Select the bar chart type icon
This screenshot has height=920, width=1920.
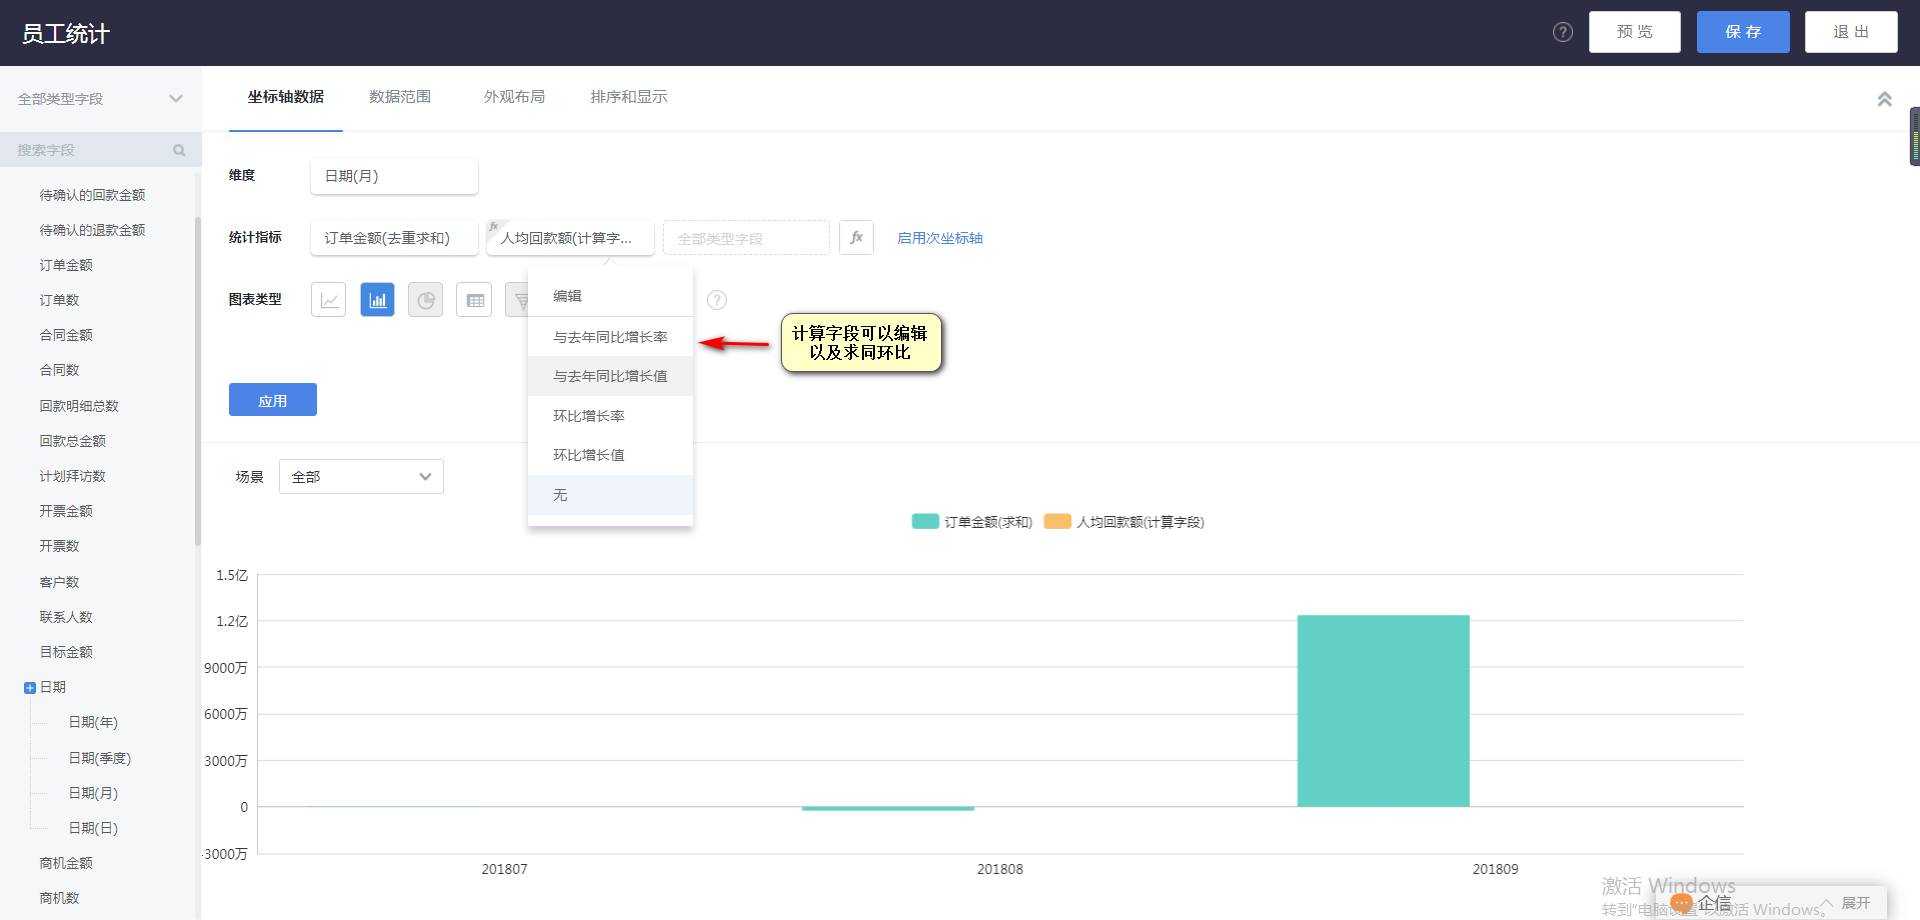tap(377, 299)
